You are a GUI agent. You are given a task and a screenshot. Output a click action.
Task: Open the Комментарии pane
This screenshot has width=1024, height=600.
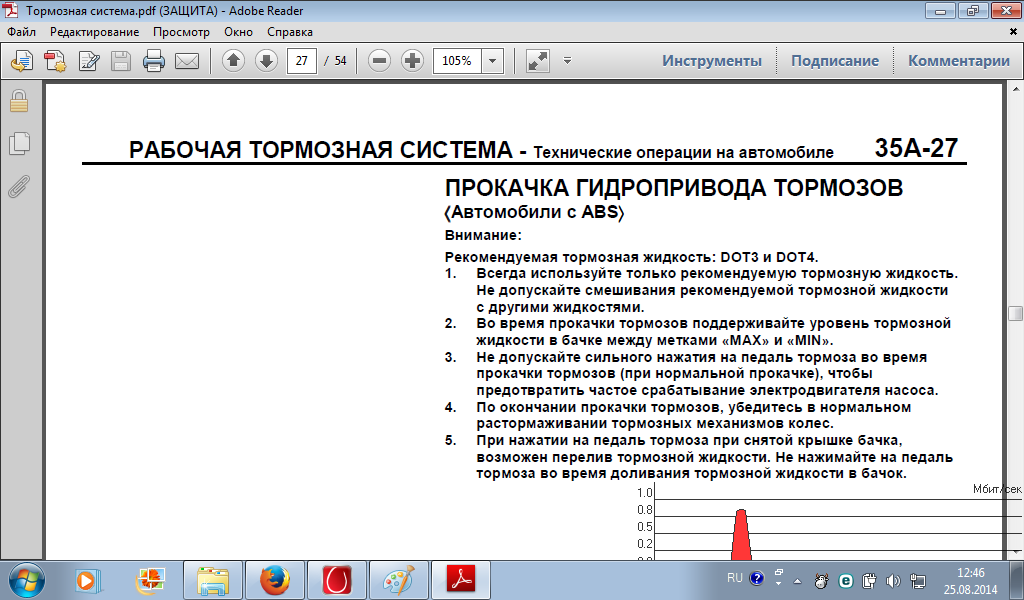(x=958, y=61)
